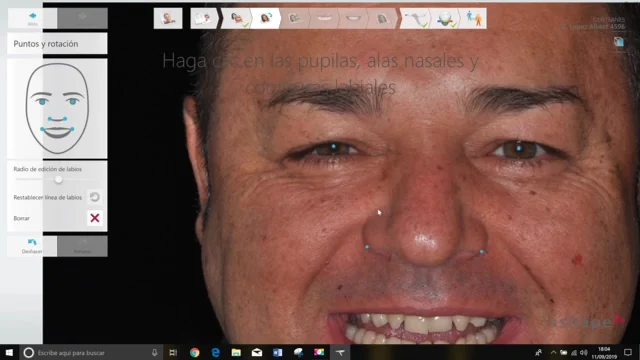Undo last action with Deshacer button
Viewport: 640px width, 360px height.
[x=32, y=246]
